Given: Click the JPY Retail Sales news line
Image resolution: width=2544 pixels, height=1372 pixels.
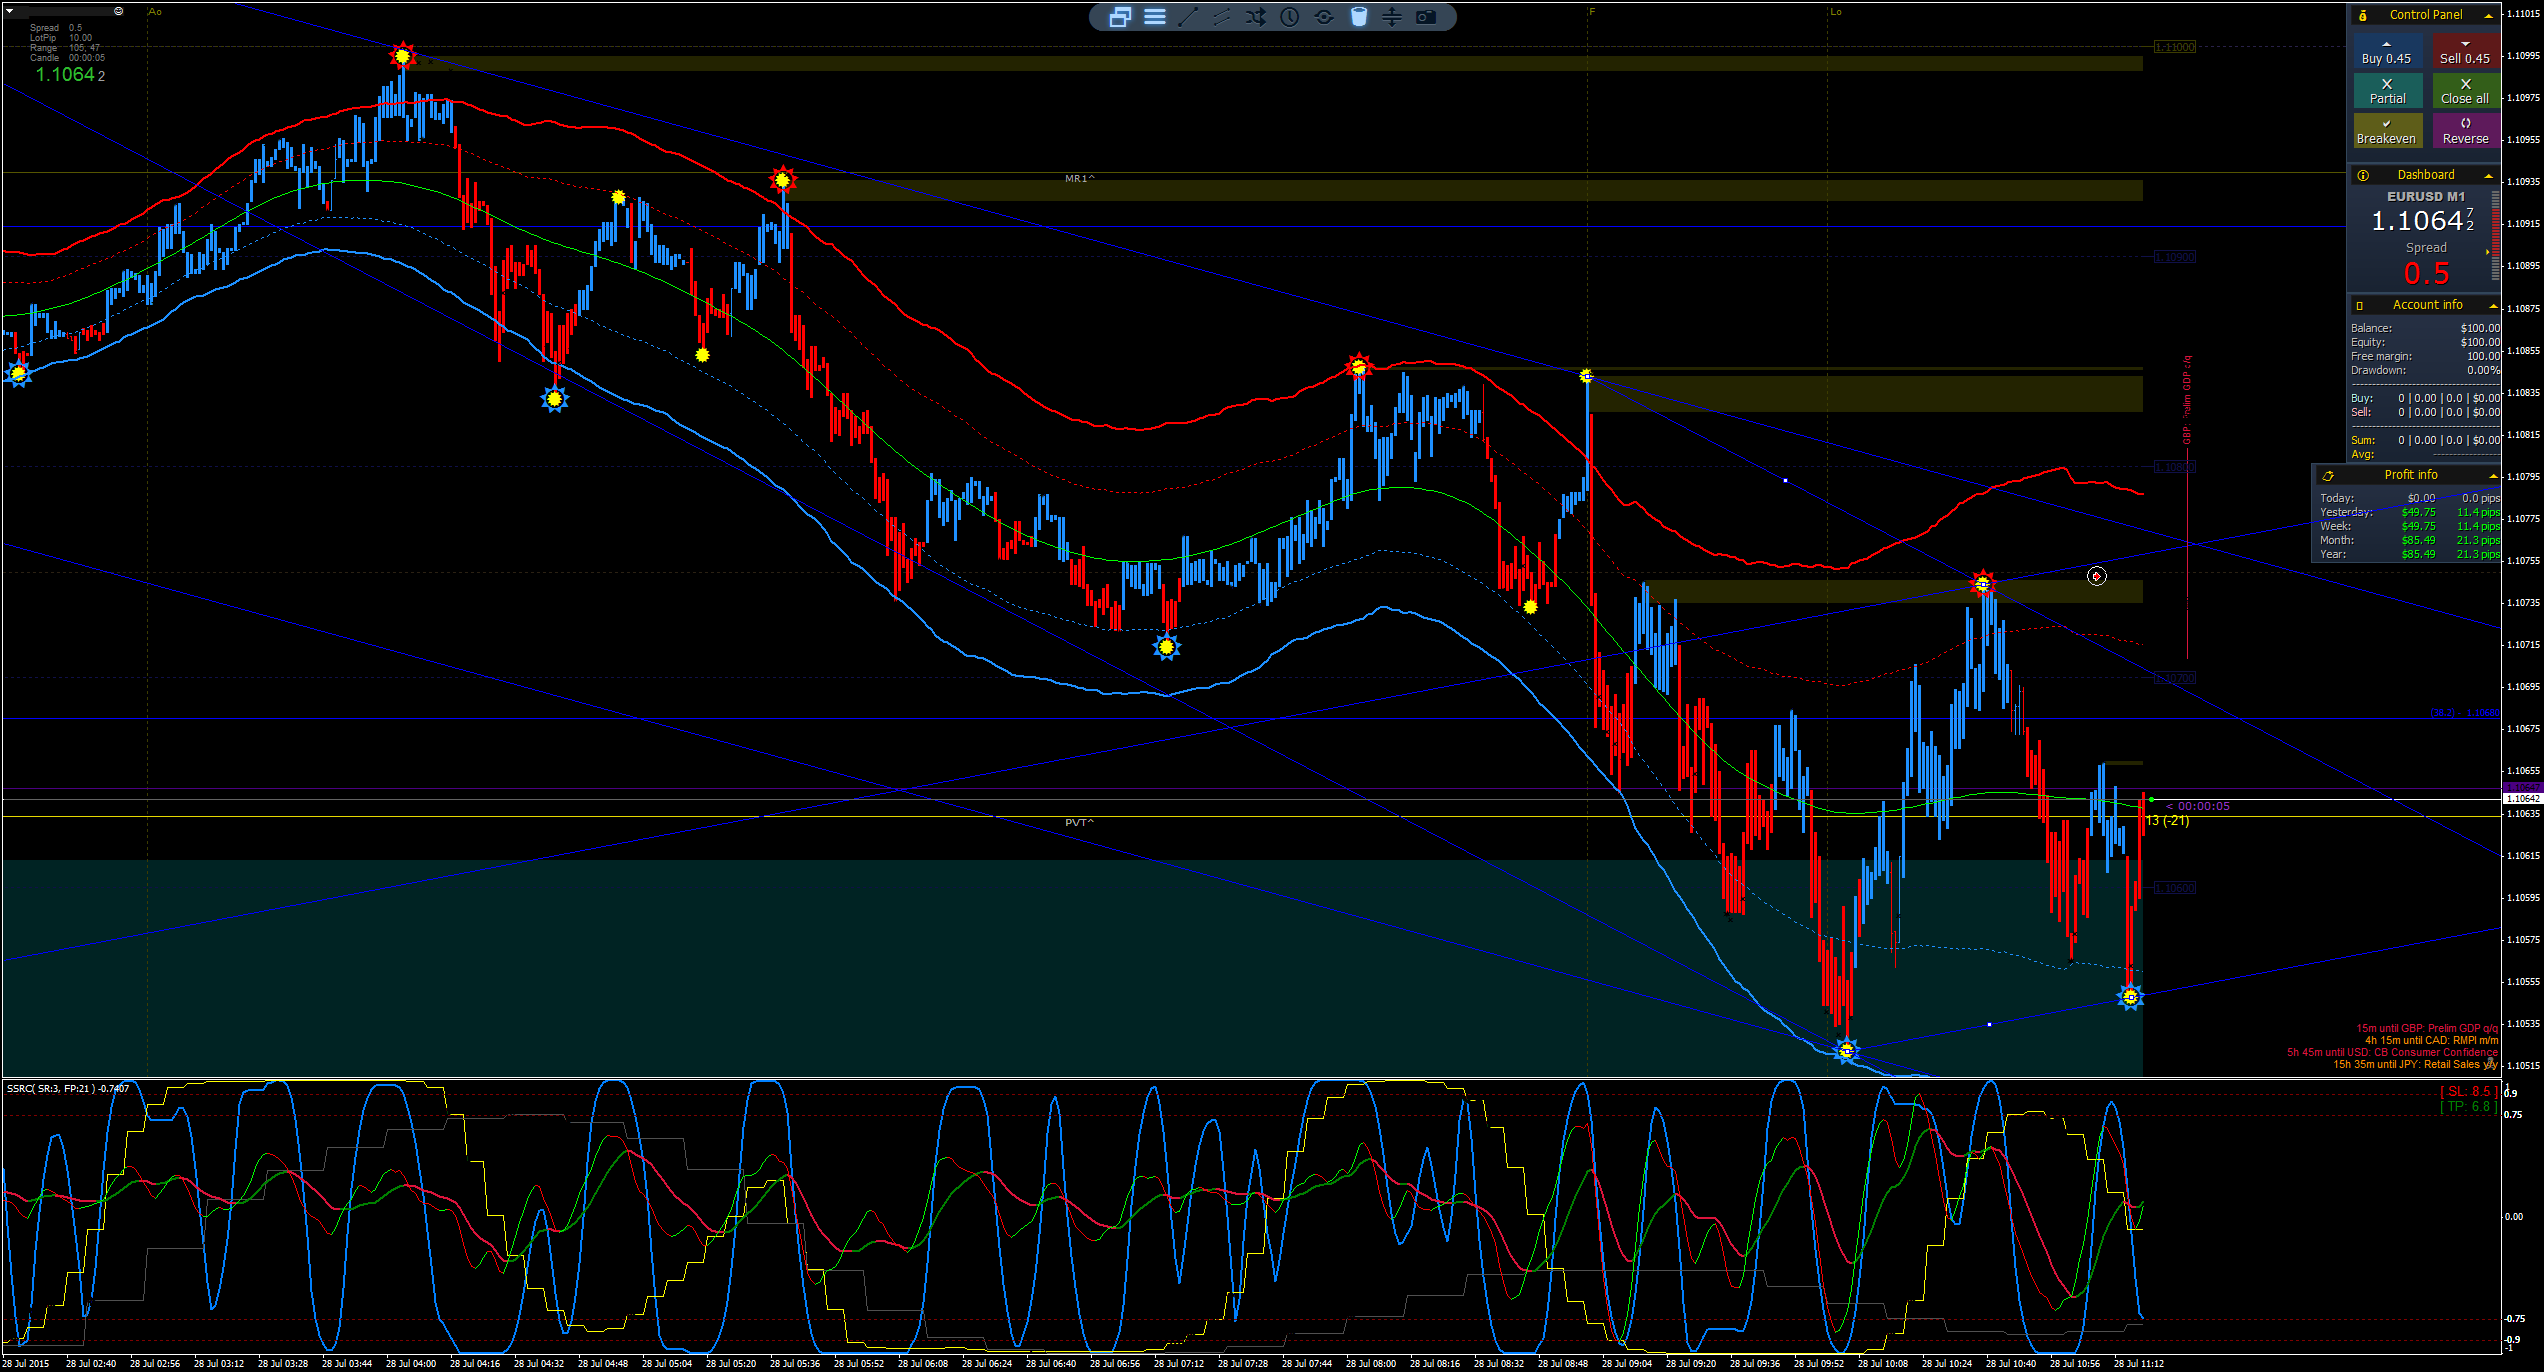Looking at the screenshot, I should (x=2415, y=1065).
